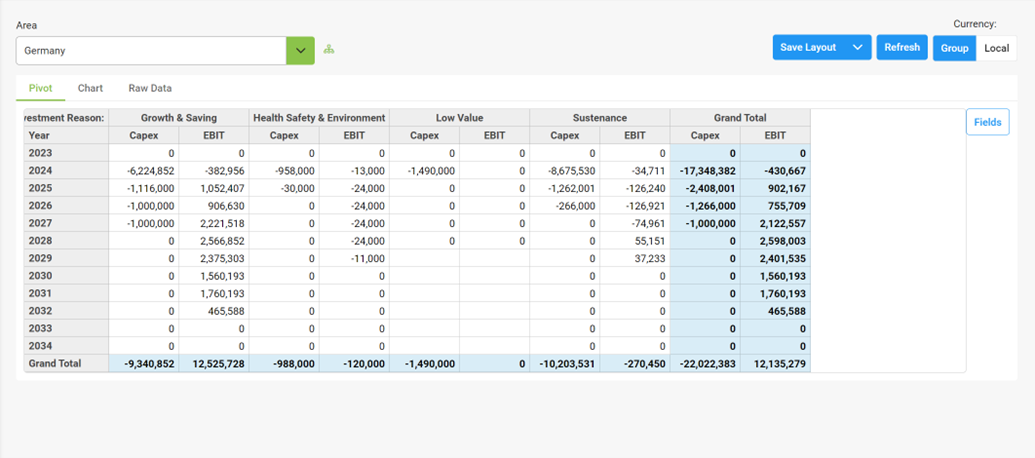The width and height of the screenshot is (1035, 458).
Task: Switch to the Chart tab
Action: click(90, 88)
